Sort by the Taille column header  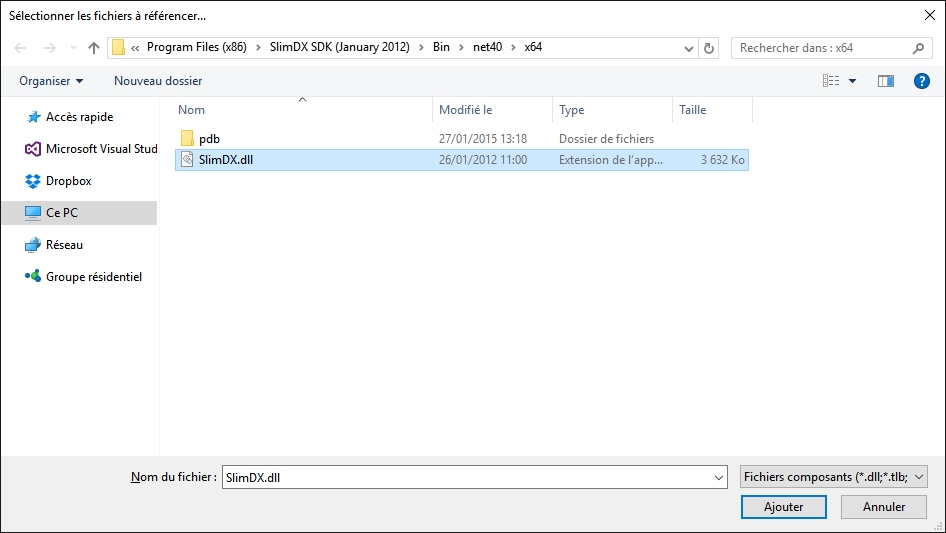tap(713, 110)
